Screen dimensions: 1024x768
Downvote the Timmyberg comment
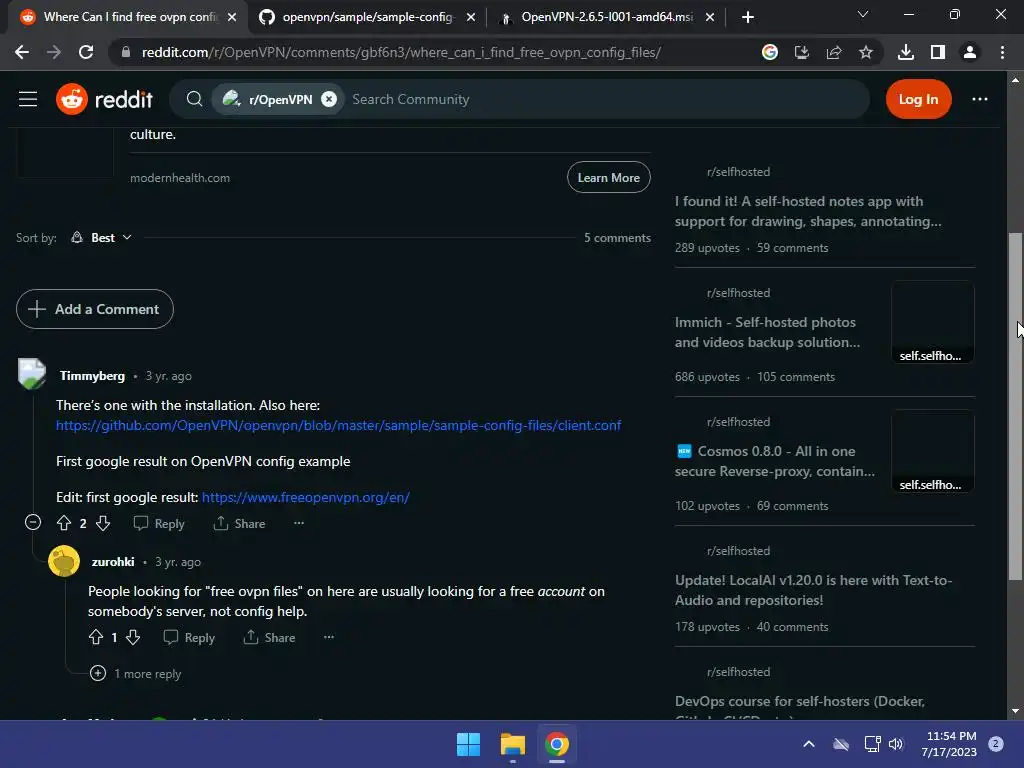103,523
